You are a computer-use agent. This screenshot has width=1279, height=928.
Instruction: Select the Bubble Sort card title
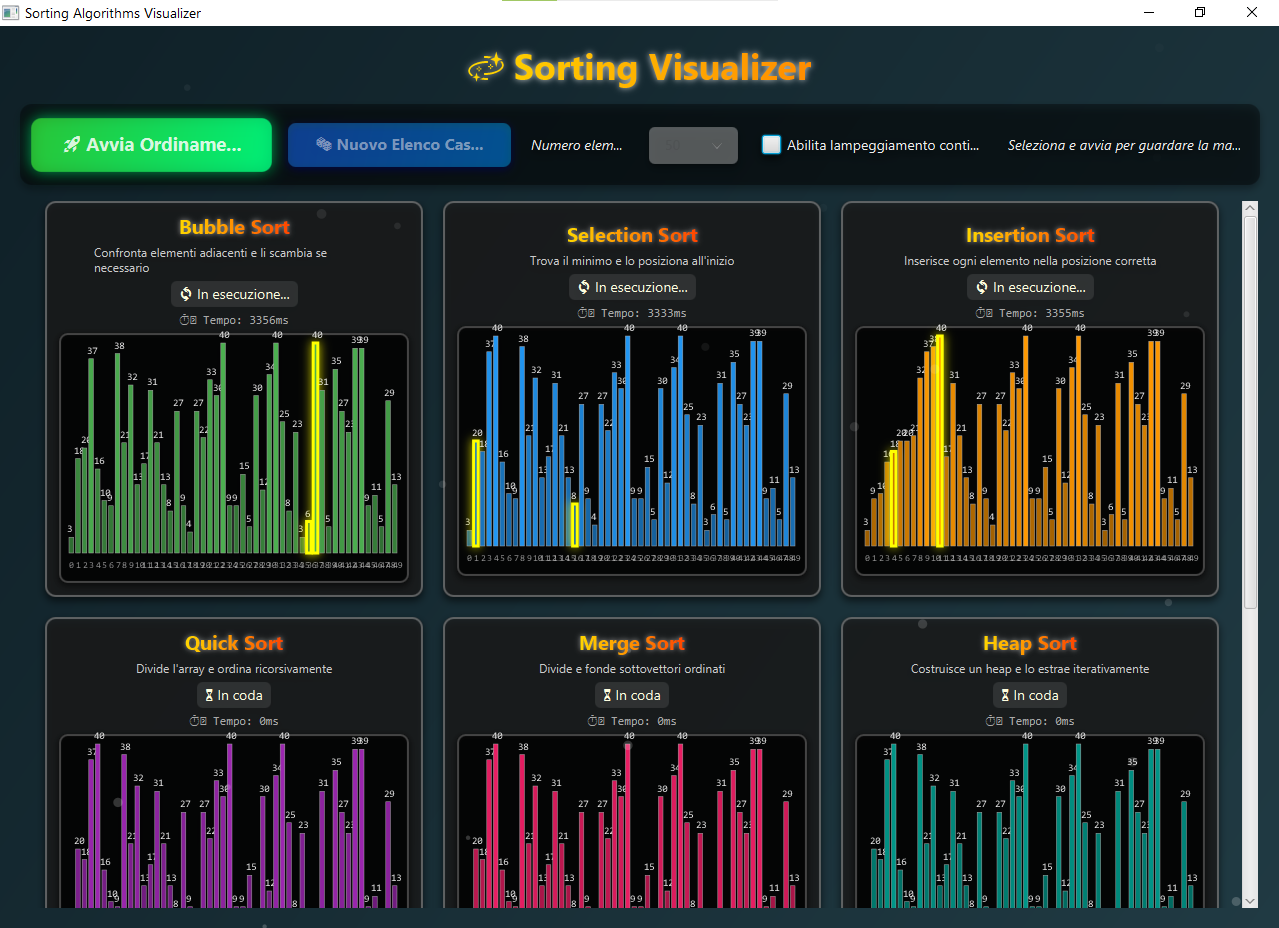234,227
